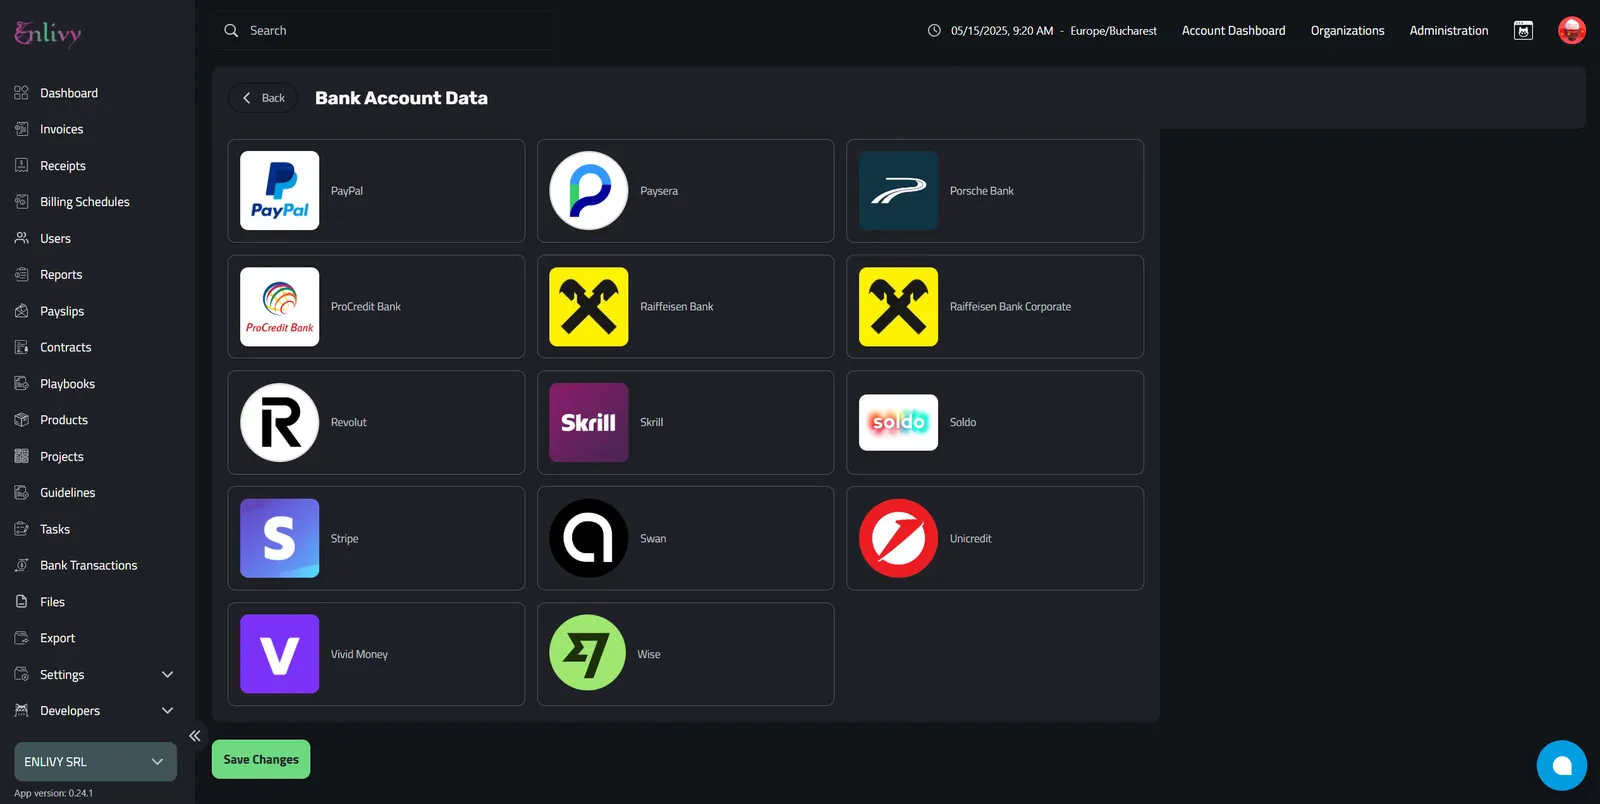The width and height of the screenshot is (1600, 804).
Task: Collapse the sidebar with double chevron
Action: [195, 736]
